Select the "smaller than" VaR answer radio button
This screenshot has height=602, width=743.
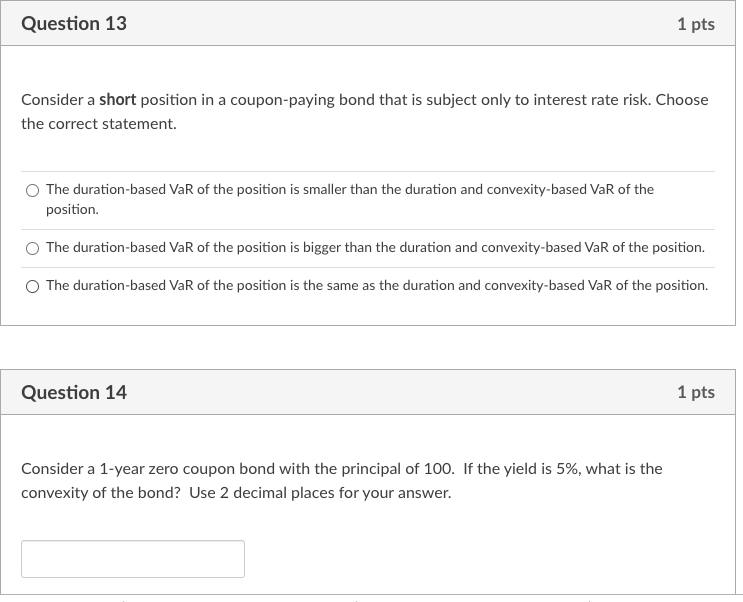pyautogui.click(x=33, y=190)
